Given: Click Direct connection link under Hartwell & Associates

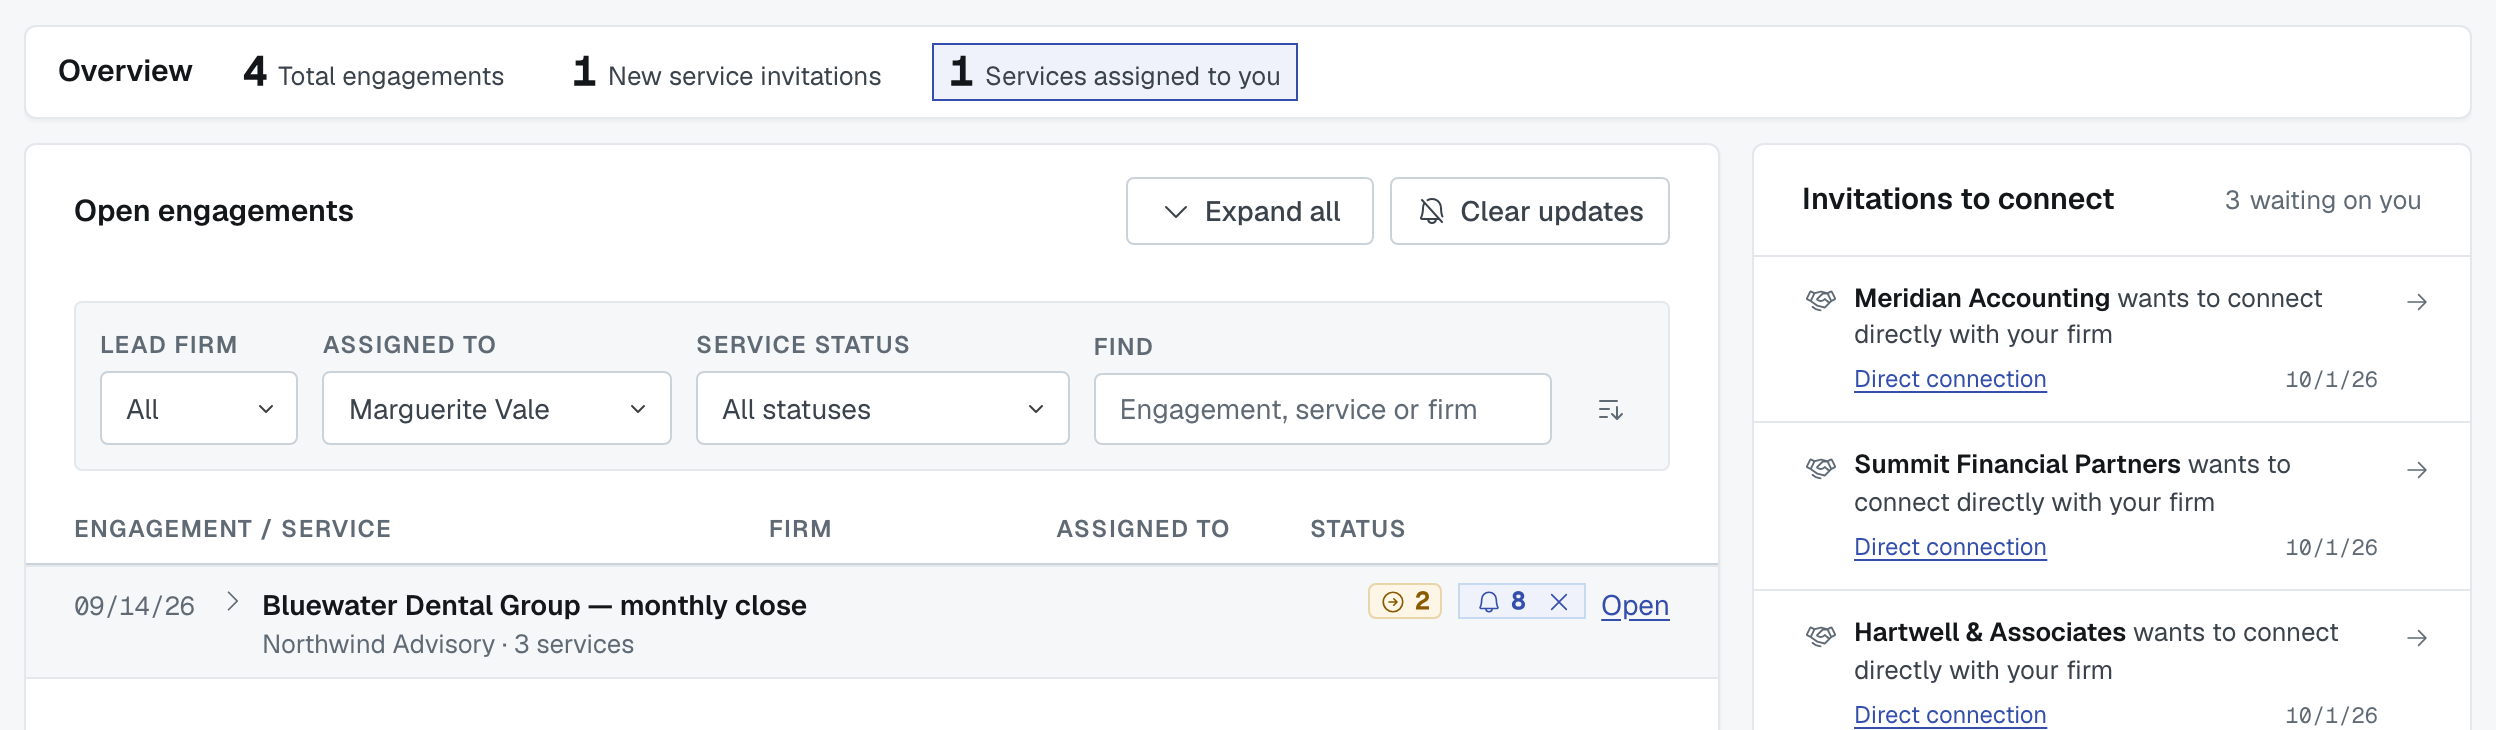Looking at the screenshot, I should (x=1950, y=715).
